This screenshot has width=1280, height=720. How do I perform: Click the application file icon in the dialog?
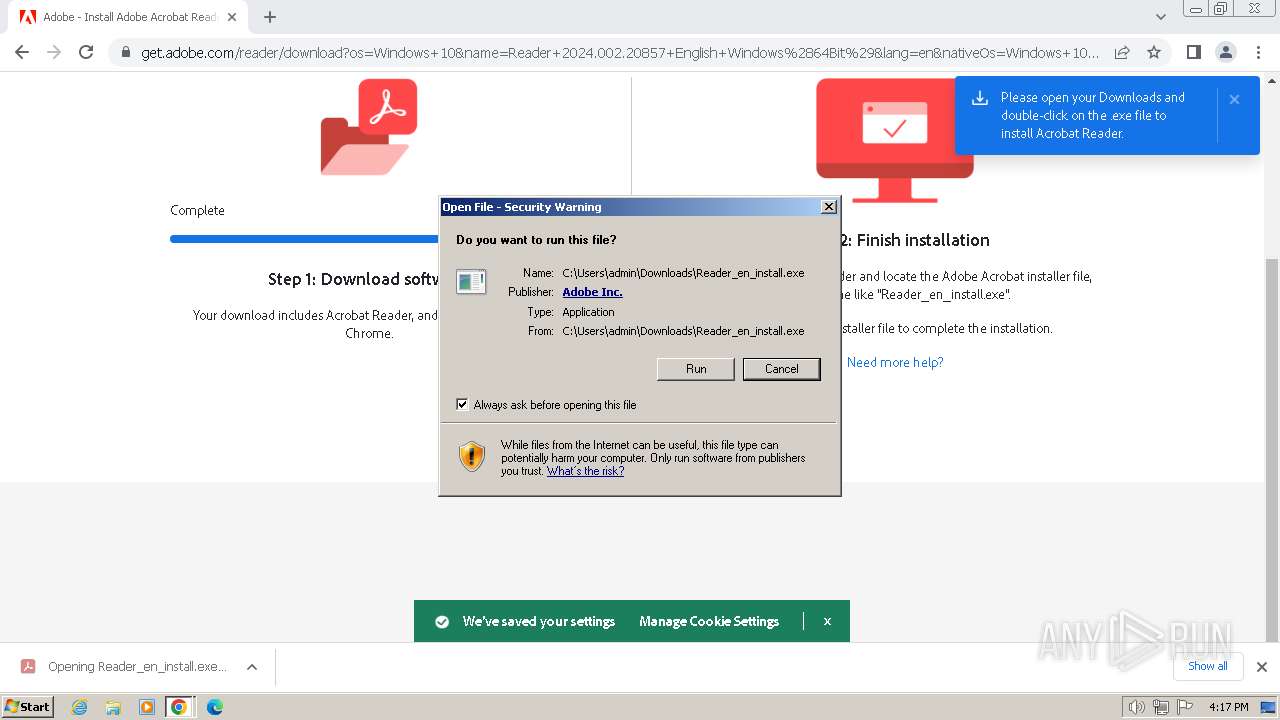coord(471,282)
